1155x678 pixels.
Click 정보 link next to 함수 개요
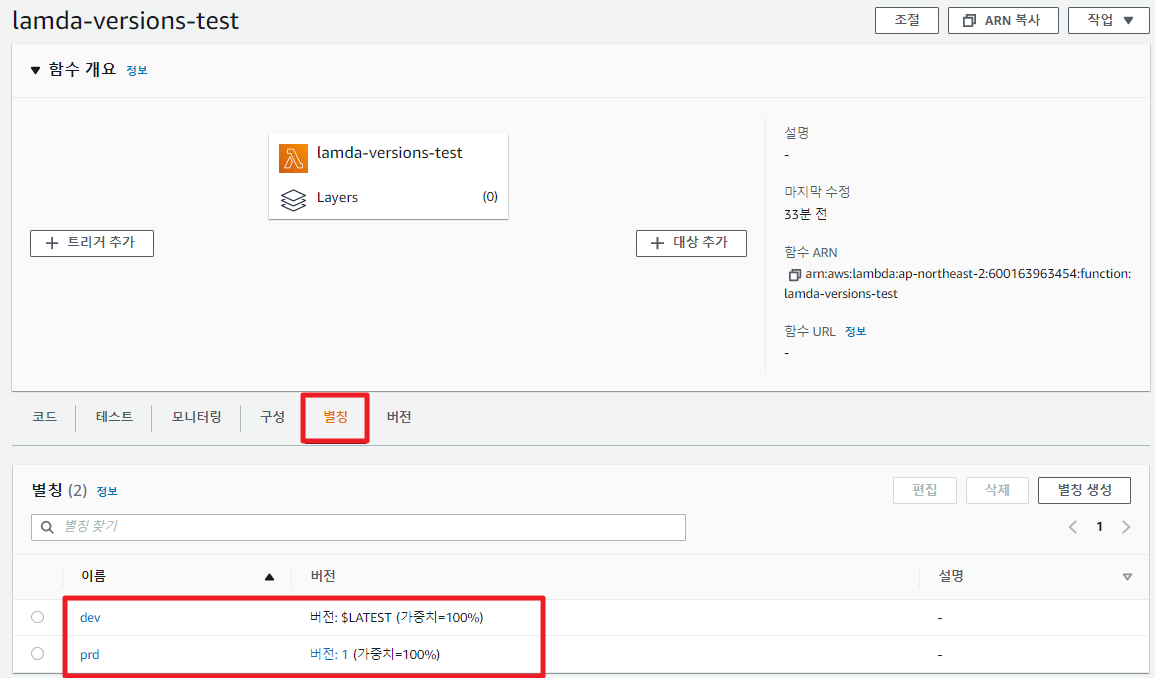[137, 71]
